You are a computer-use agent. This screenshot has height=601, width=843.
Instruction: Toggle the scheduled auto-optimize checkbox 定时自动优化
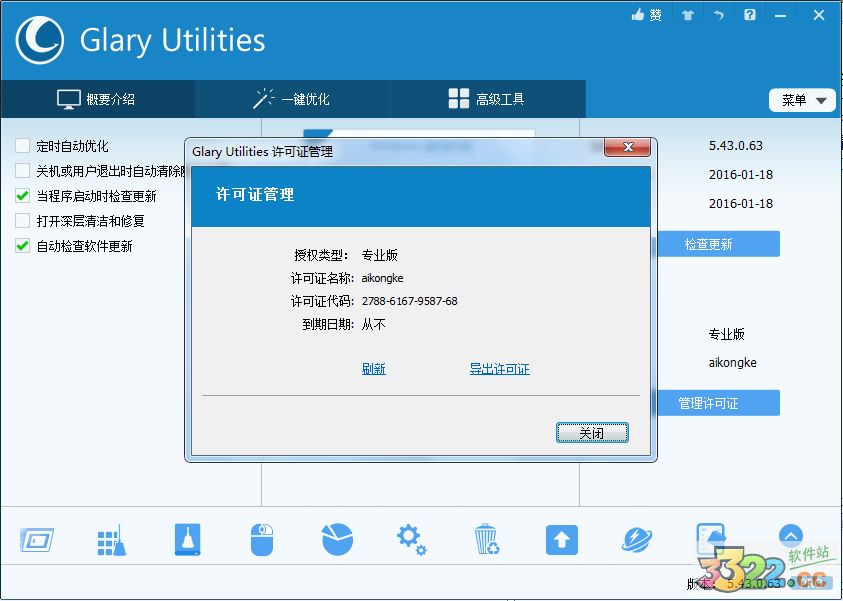click(23, 146)
